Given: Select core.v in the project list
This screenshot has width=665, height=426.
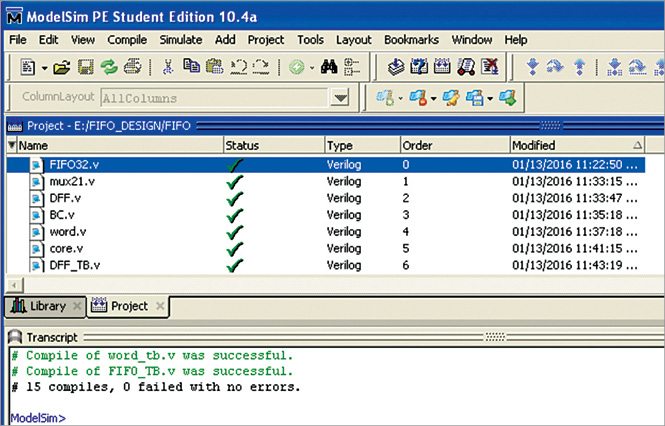Looking at the screenshot, I should pos(67,248).
